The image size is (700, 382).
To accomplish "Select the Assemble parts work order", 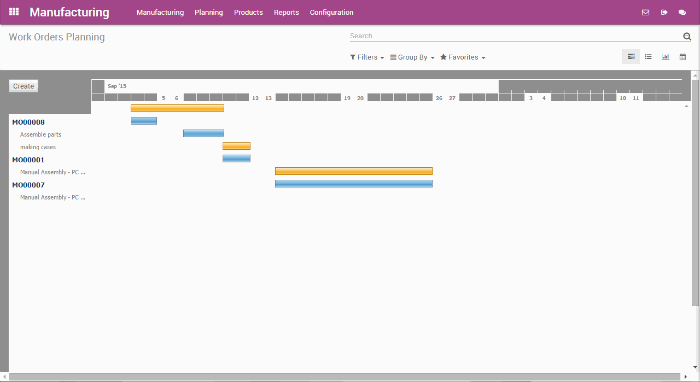I will (x=40, y=134).
